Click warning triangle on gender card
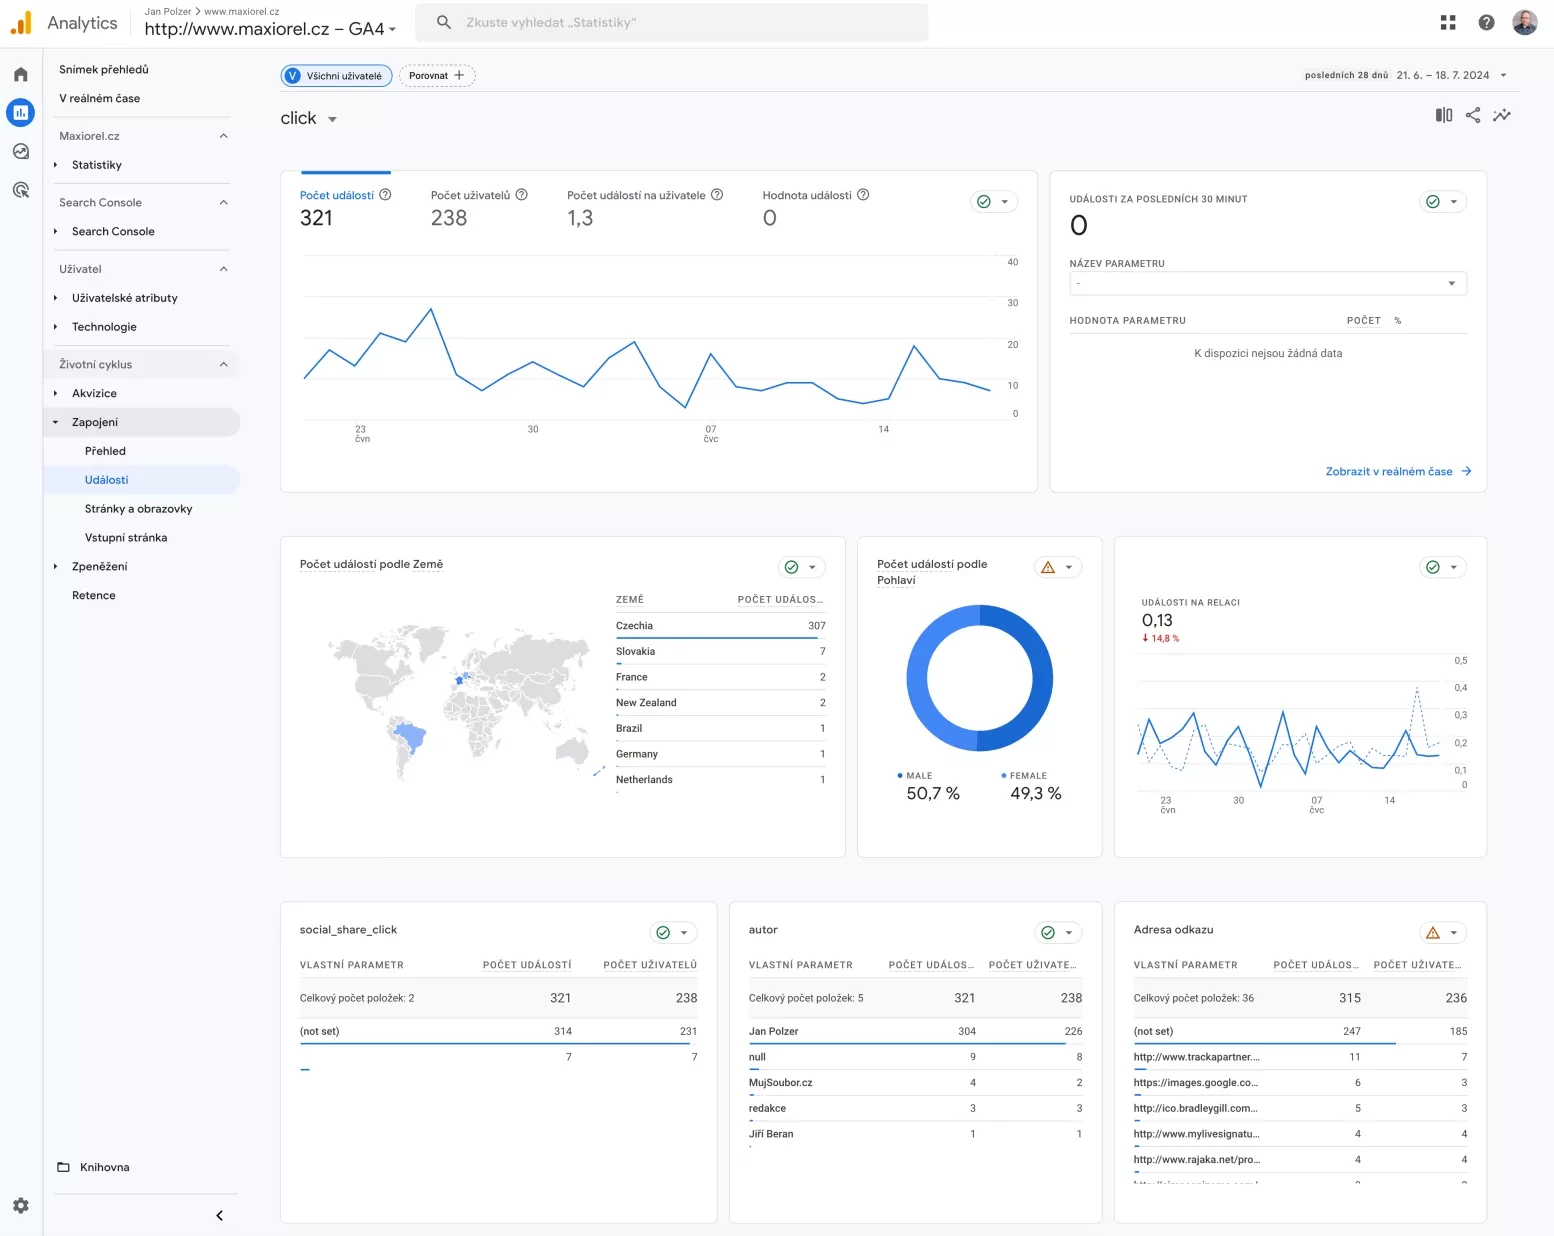 [x=1048, y=567]
